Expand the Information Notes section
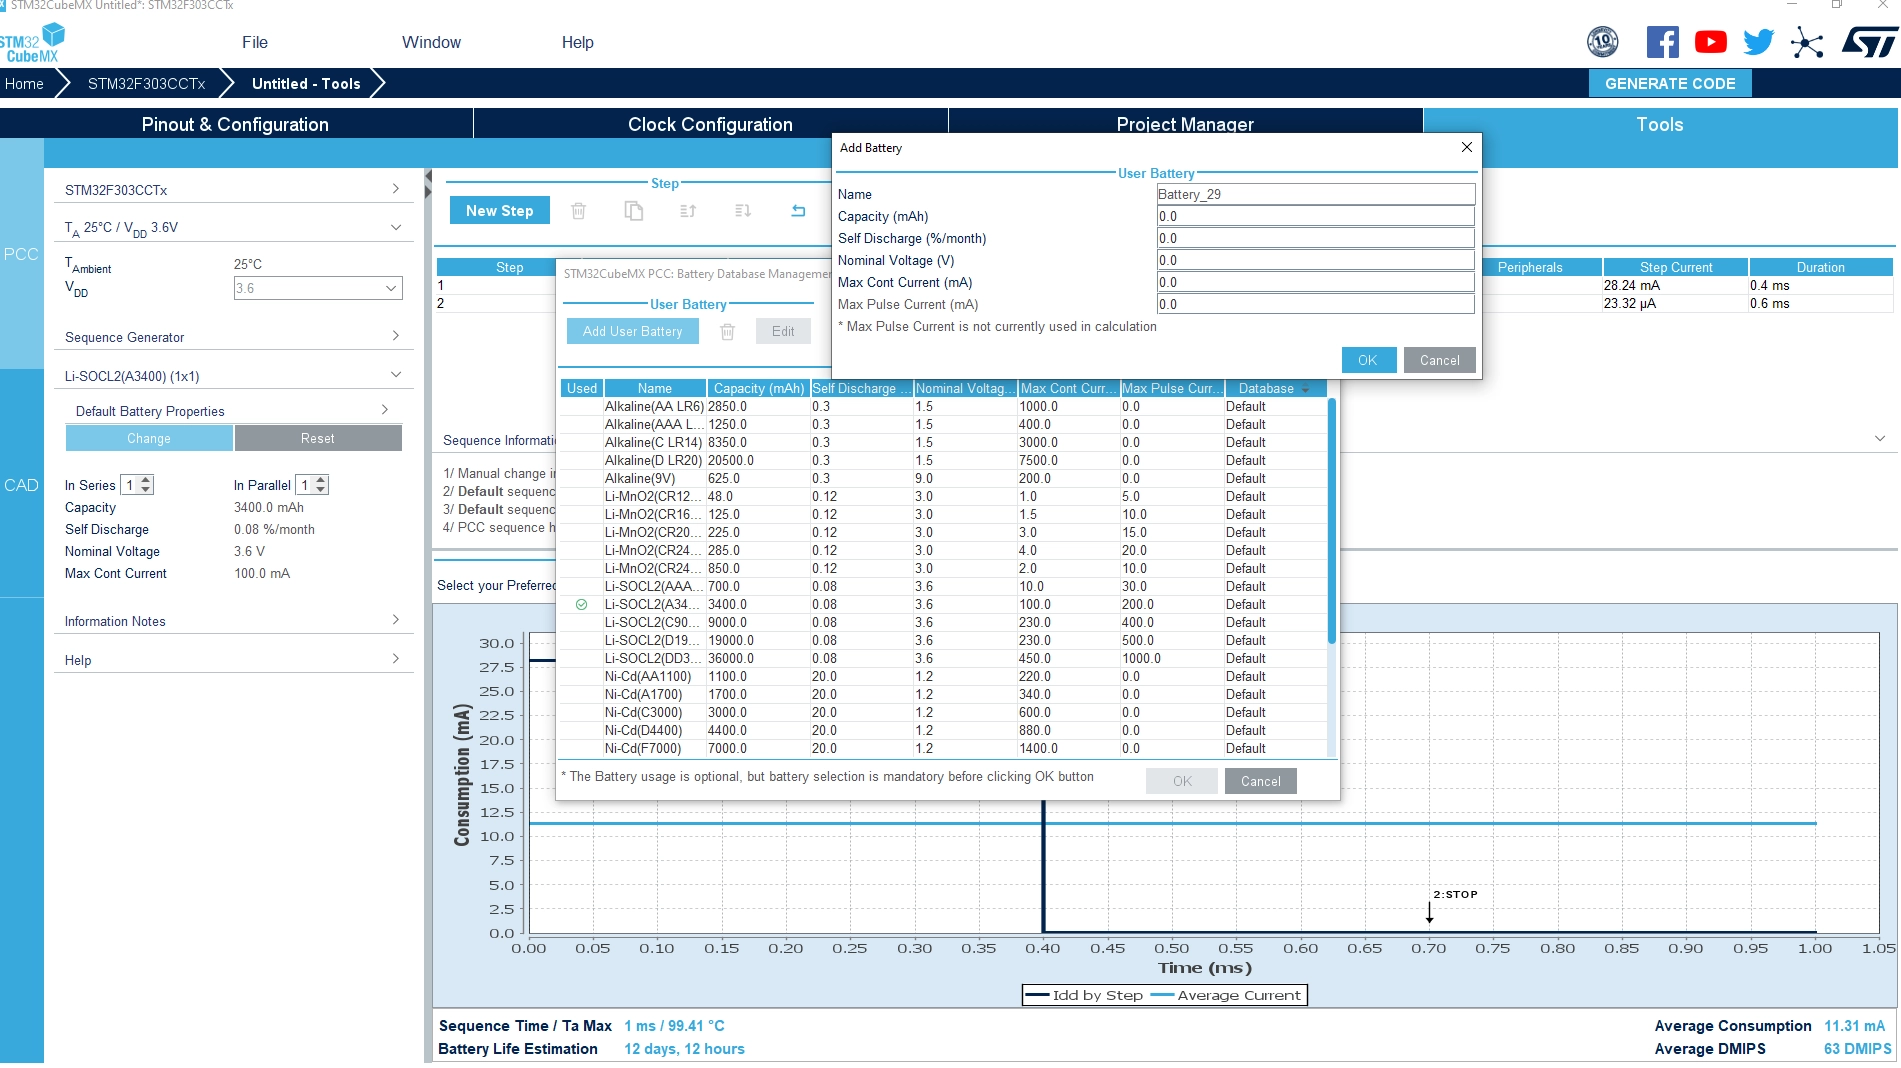Viewport: 1901px width, 1068px height. pyautogui.click(x=233, y=621)
